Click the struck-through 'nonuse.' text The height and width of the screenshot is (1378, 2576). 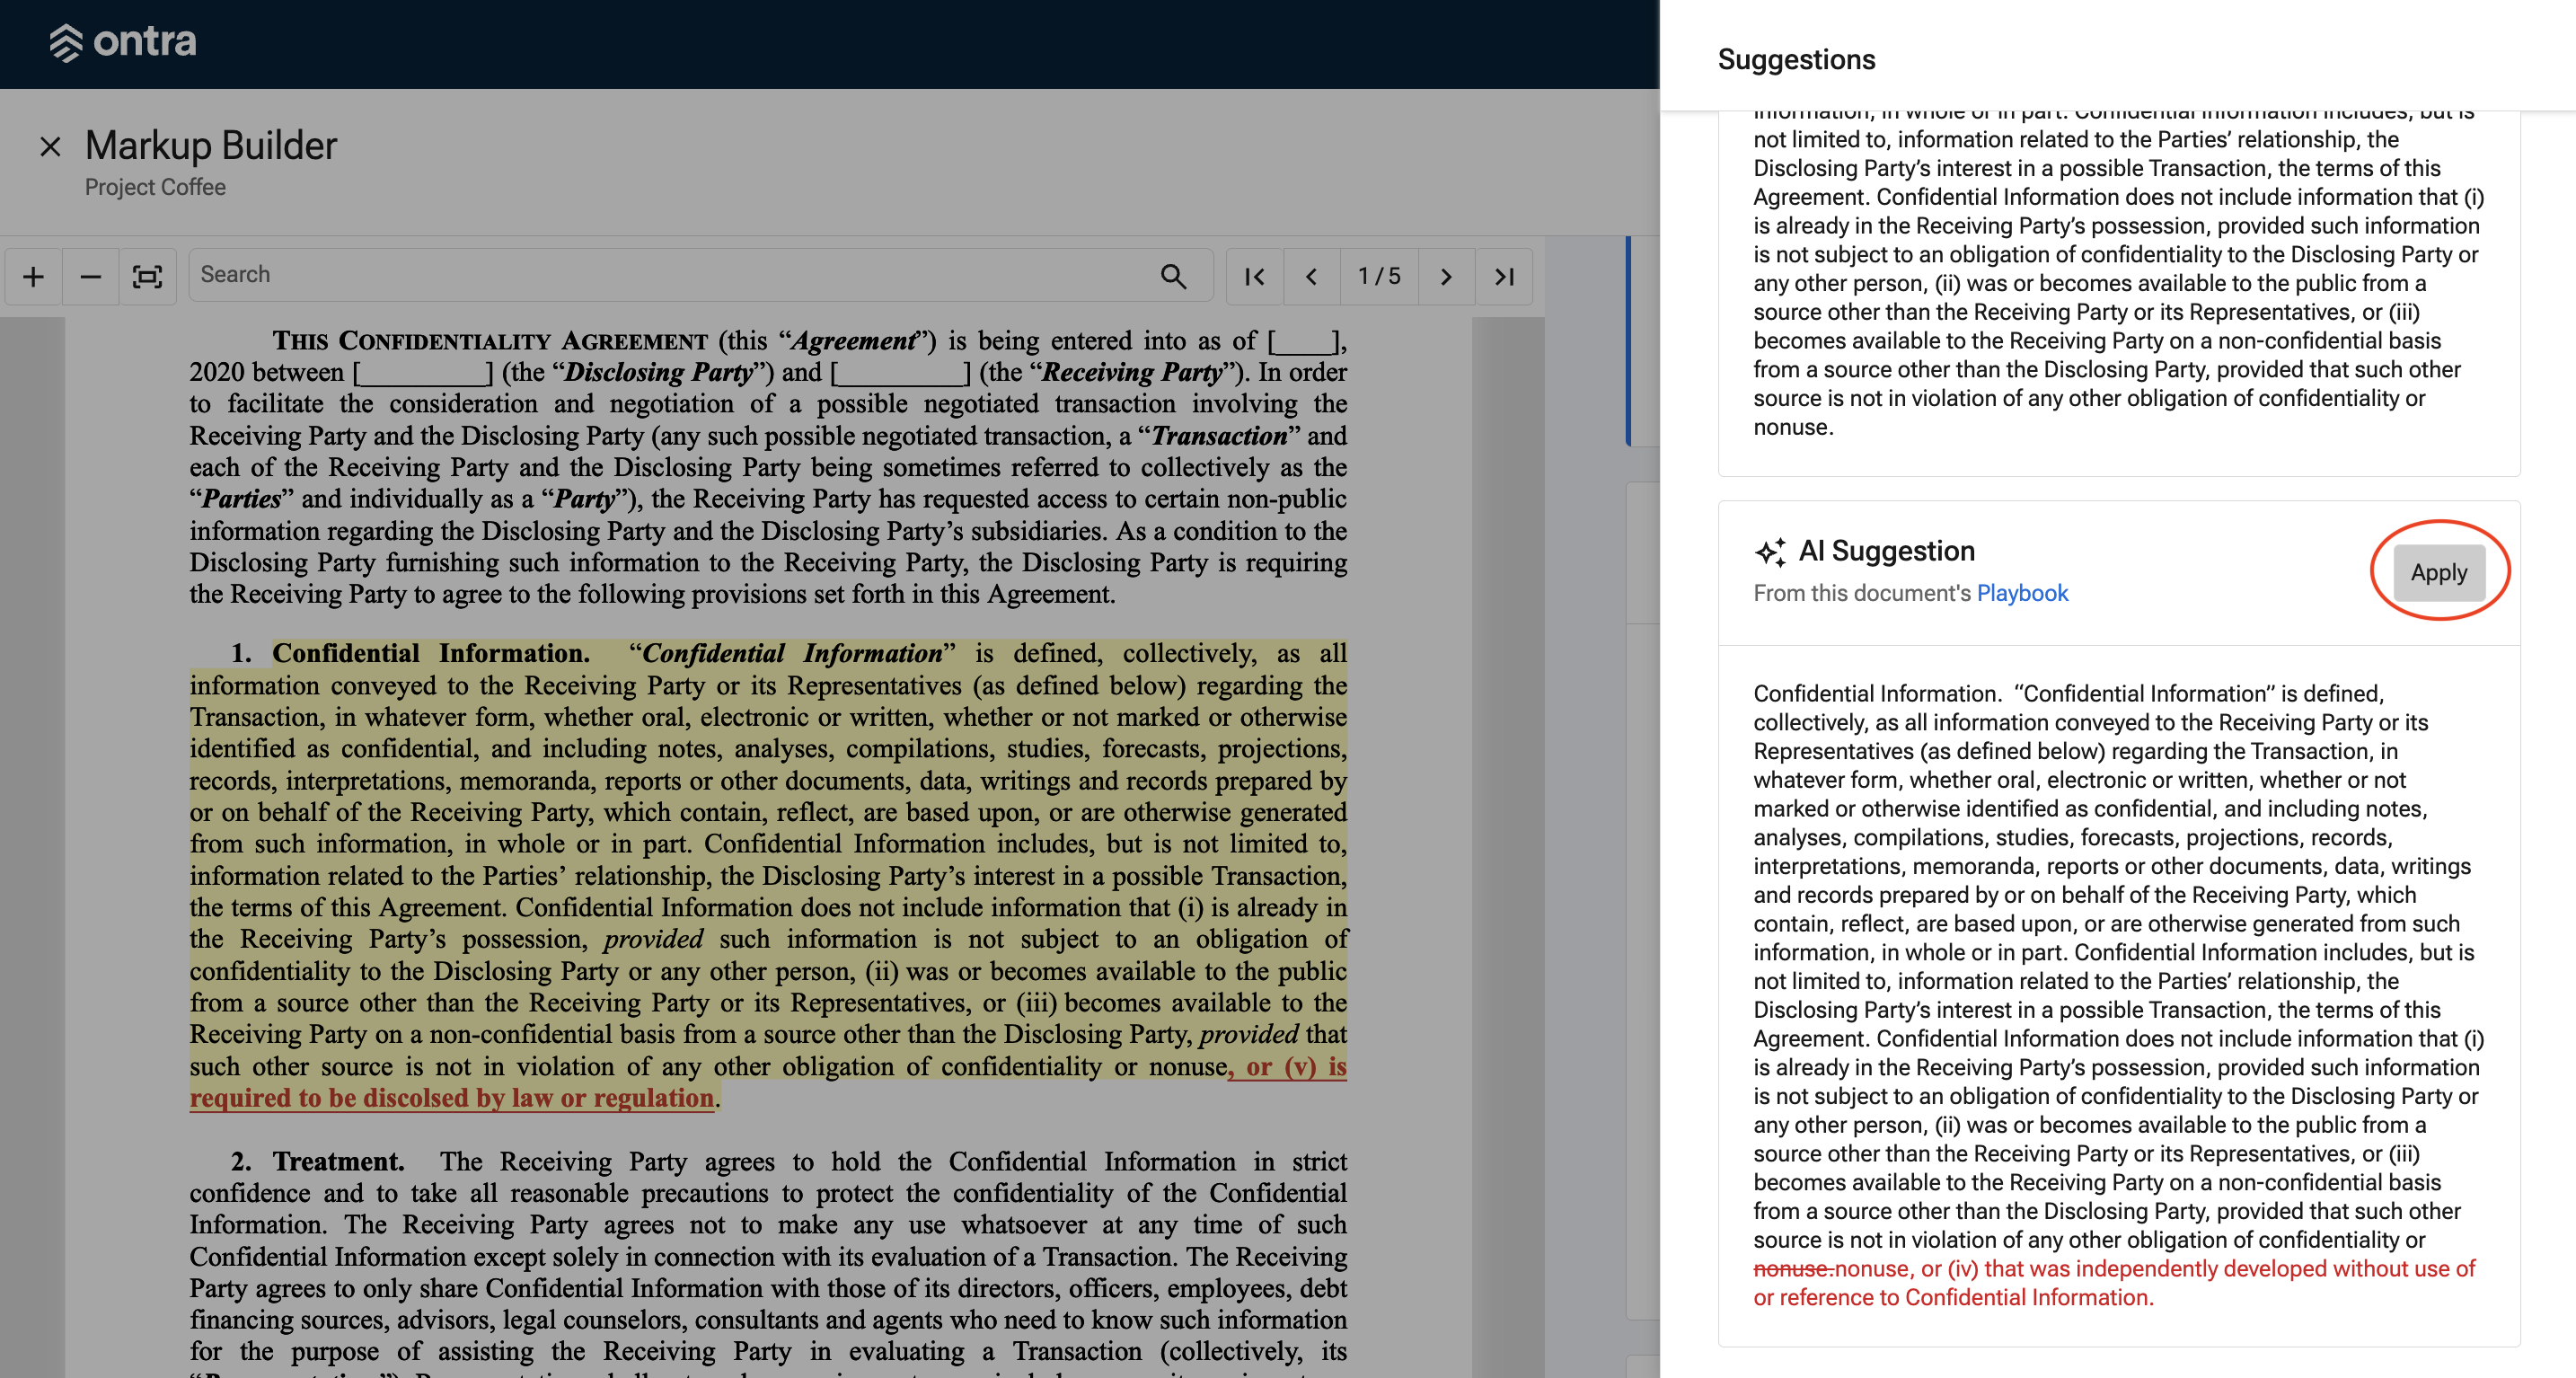[1793, 1269]
